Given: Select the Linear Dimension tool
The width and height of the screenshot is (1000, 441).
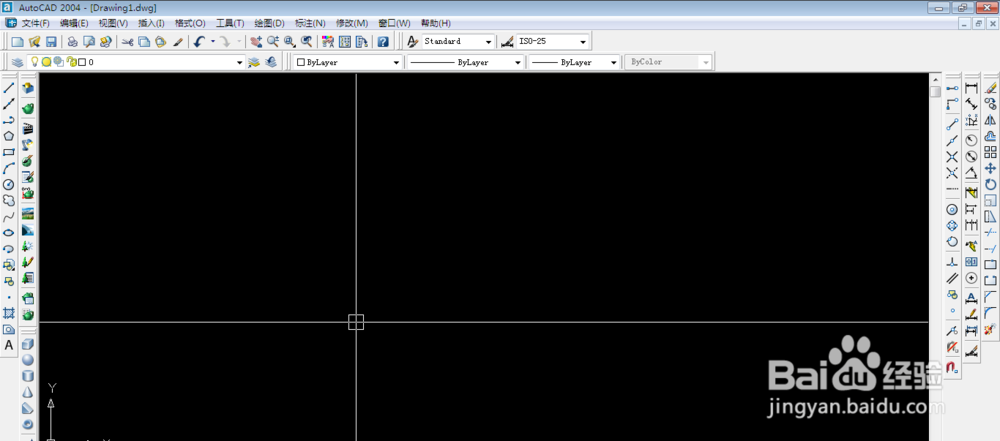Looking at the screenshot, I should point(971,88).
